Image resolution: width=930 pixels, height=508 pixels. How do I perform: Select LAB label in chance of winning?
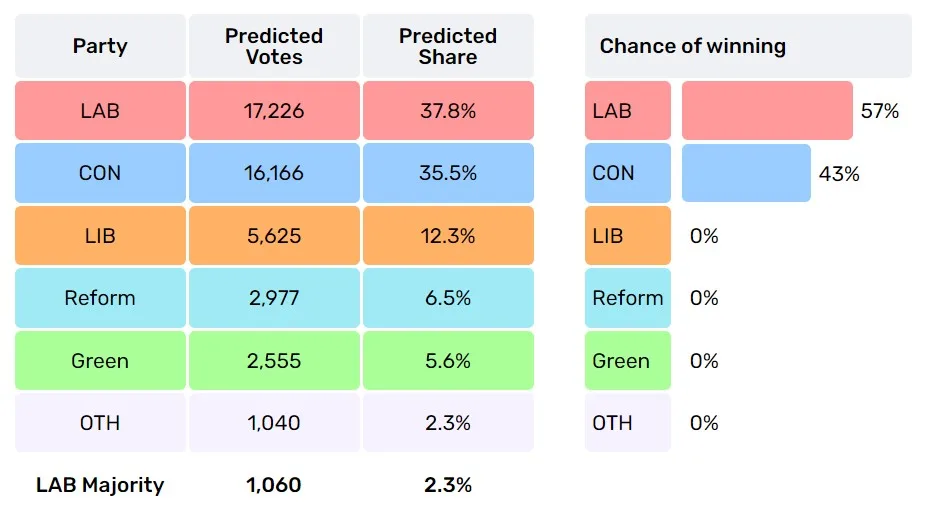[628, 110]
